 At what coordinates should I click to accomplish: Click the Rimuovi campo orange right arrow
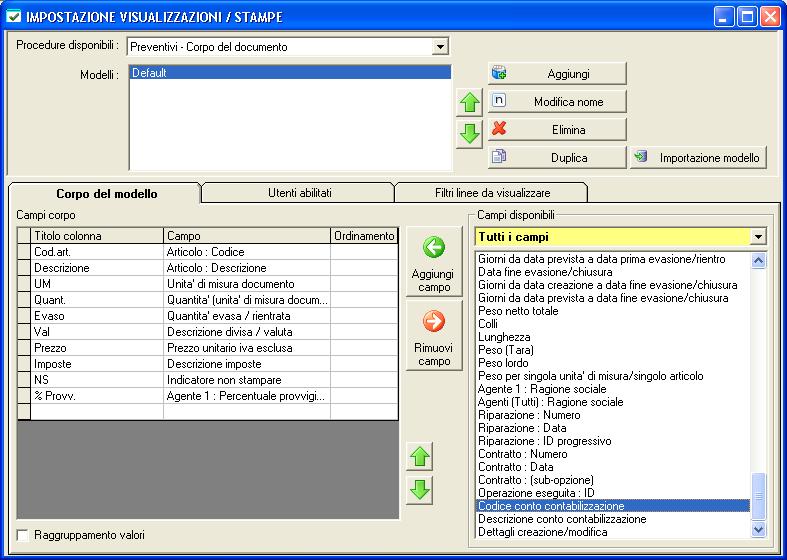click(434, 336)
